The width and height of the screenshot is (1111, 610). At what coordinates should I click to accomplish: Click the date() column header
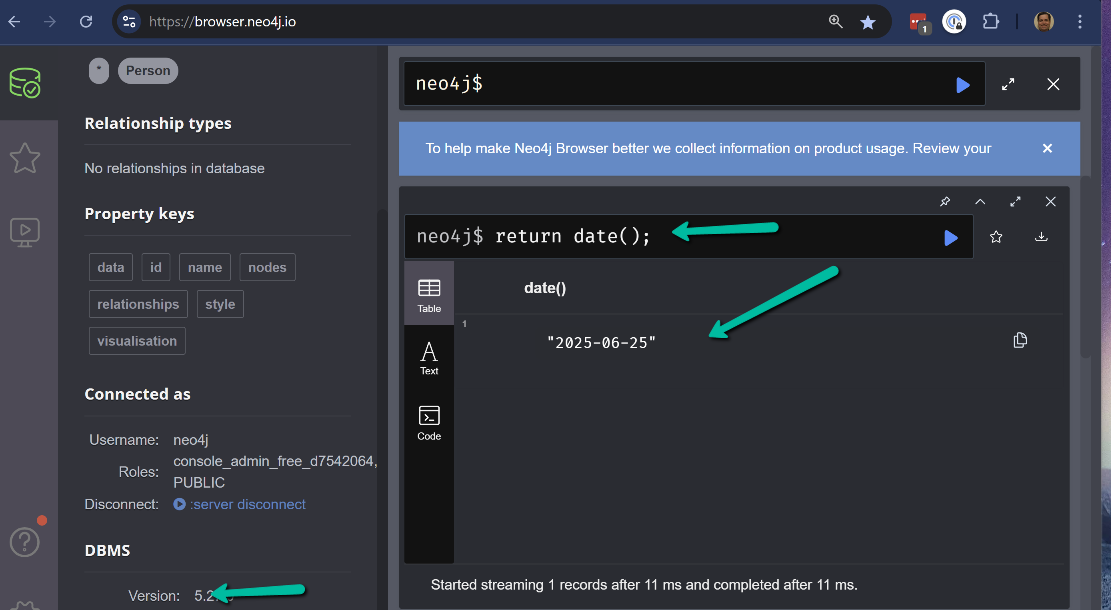(x=545, y=288)
